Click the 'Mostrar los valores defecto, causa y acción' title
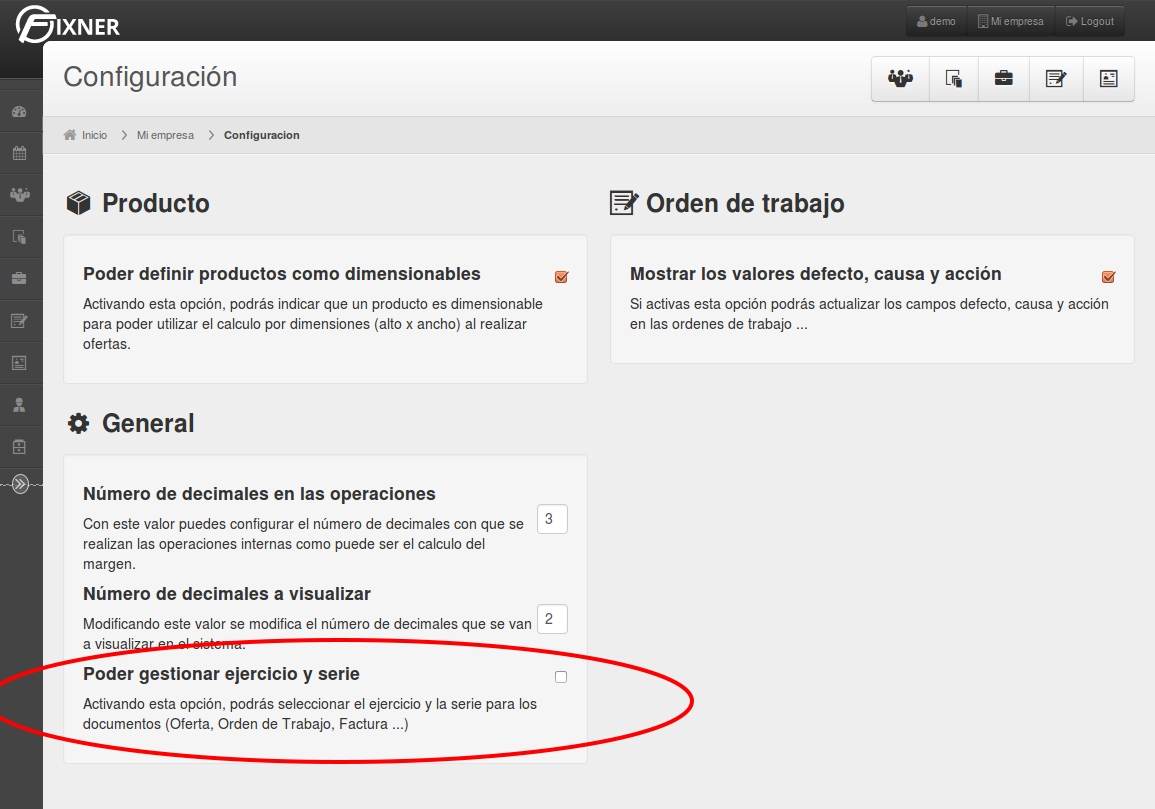 click(815, 274)
